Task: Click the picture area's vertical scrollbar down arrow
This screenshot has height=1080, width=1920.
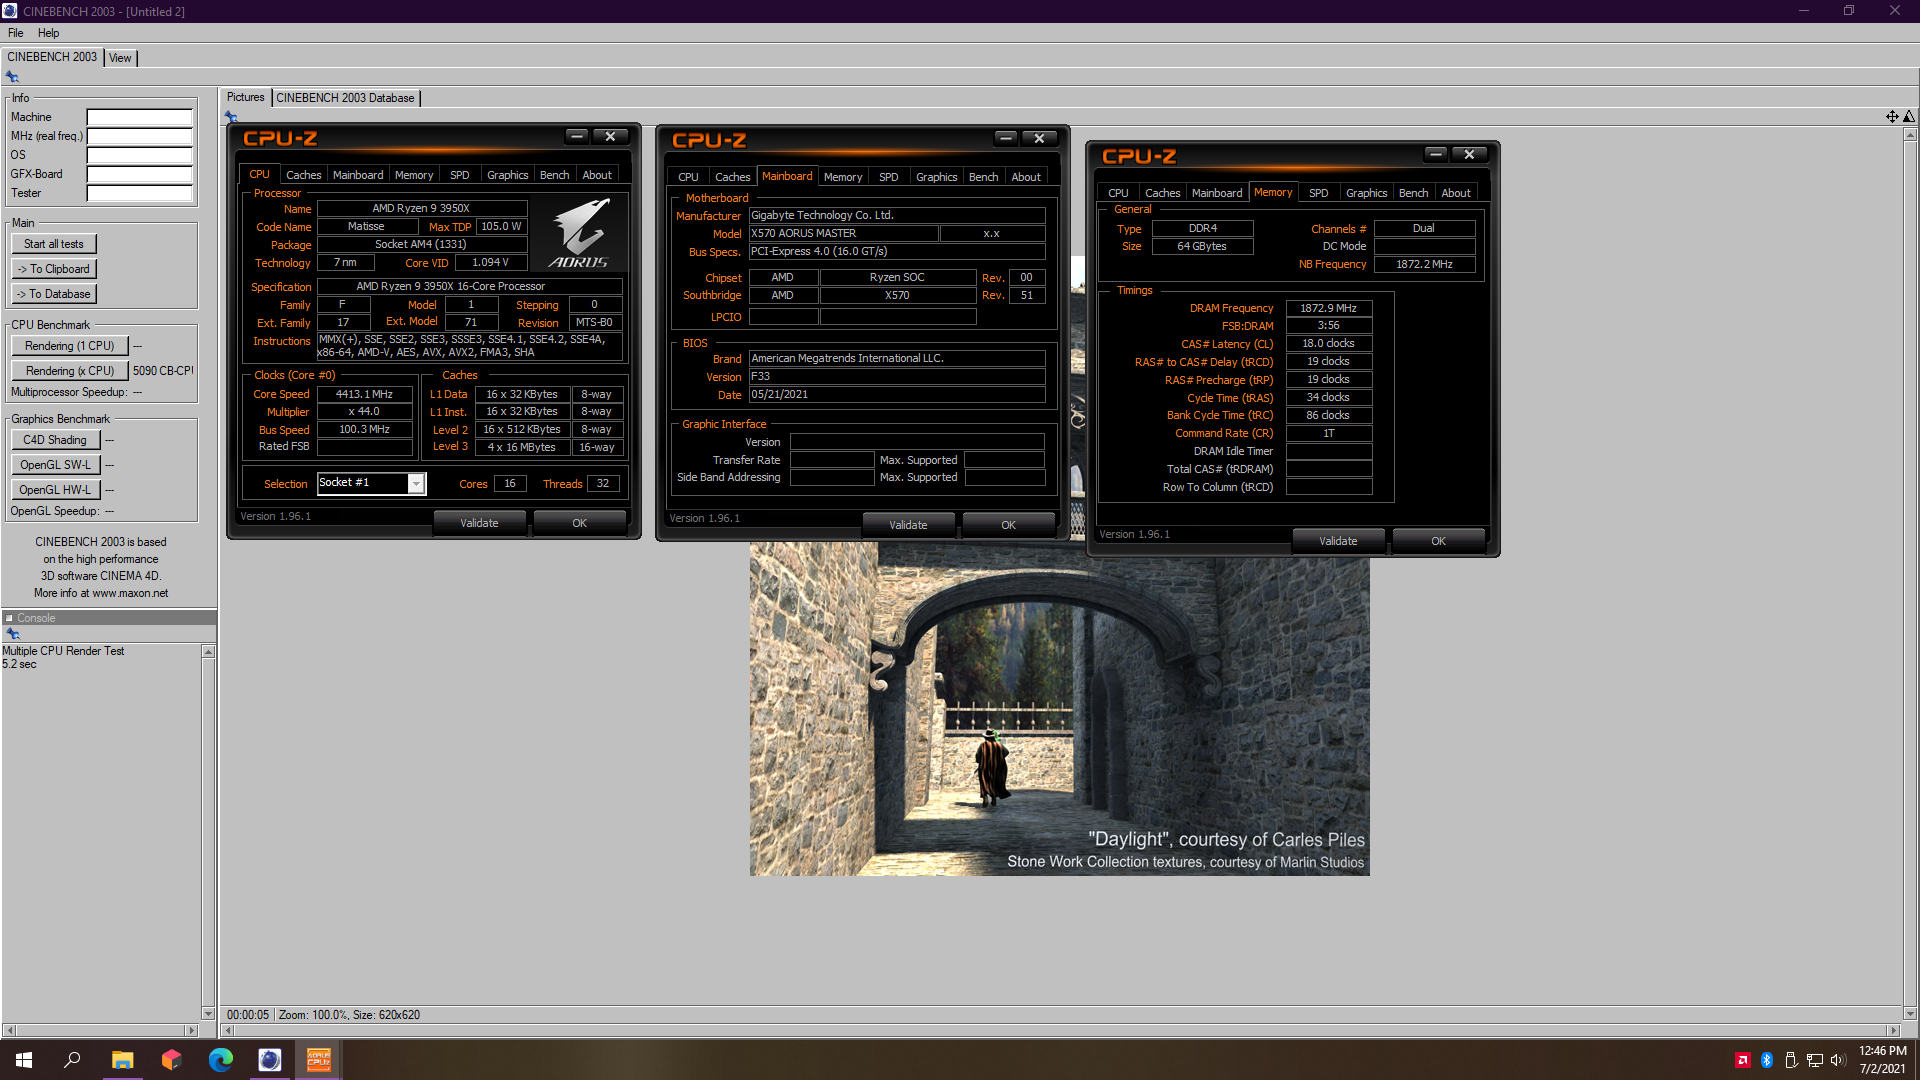Action: pyautogui.click(x=1910, y=1013)
